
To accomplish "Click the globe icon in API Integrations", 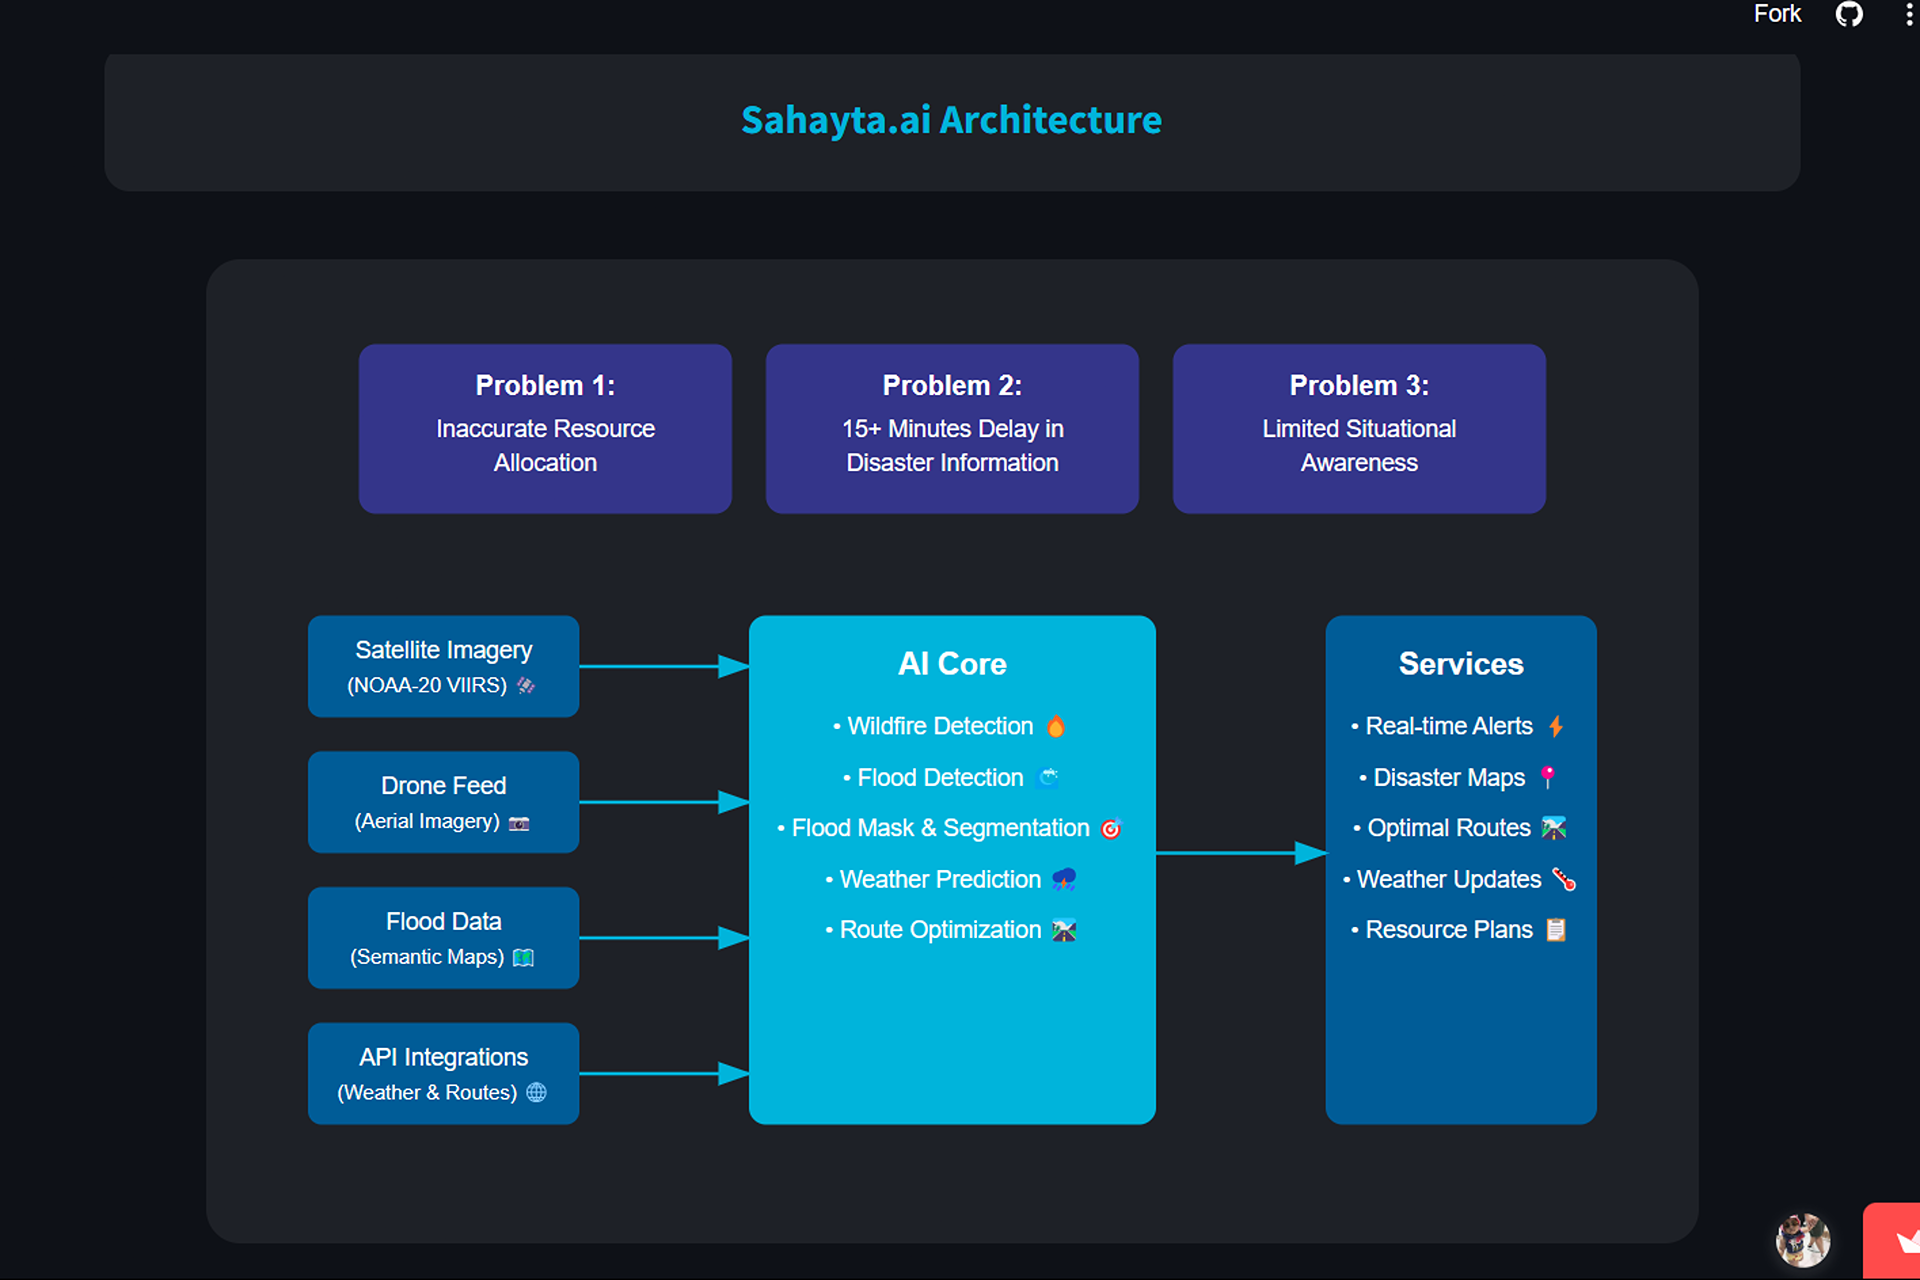I will tap(537, 1092).
